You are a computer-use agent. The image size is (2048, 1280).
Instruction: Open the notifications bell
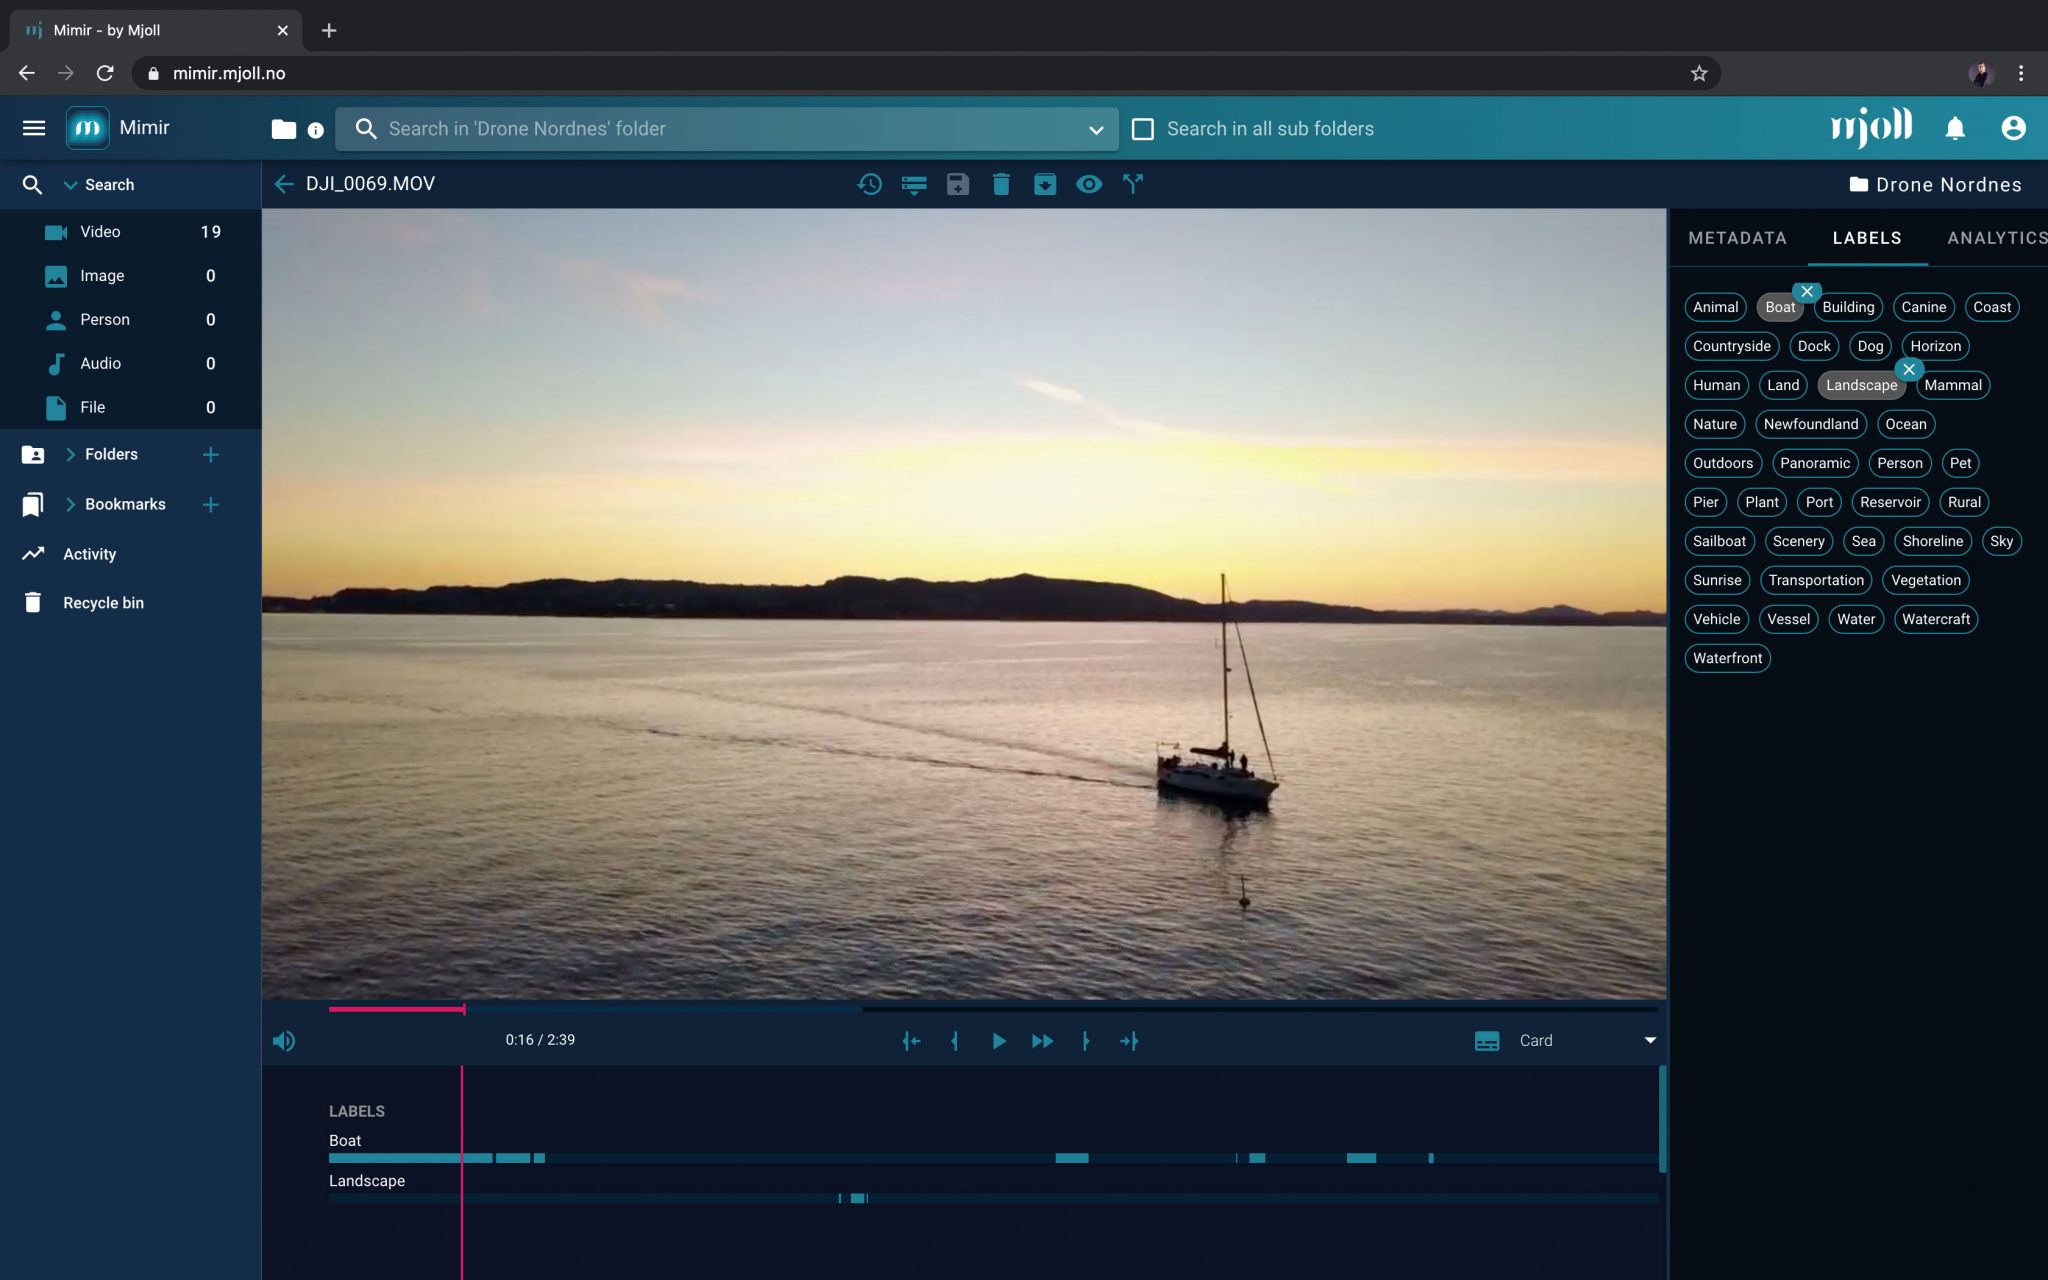[x=1955, y=128]
